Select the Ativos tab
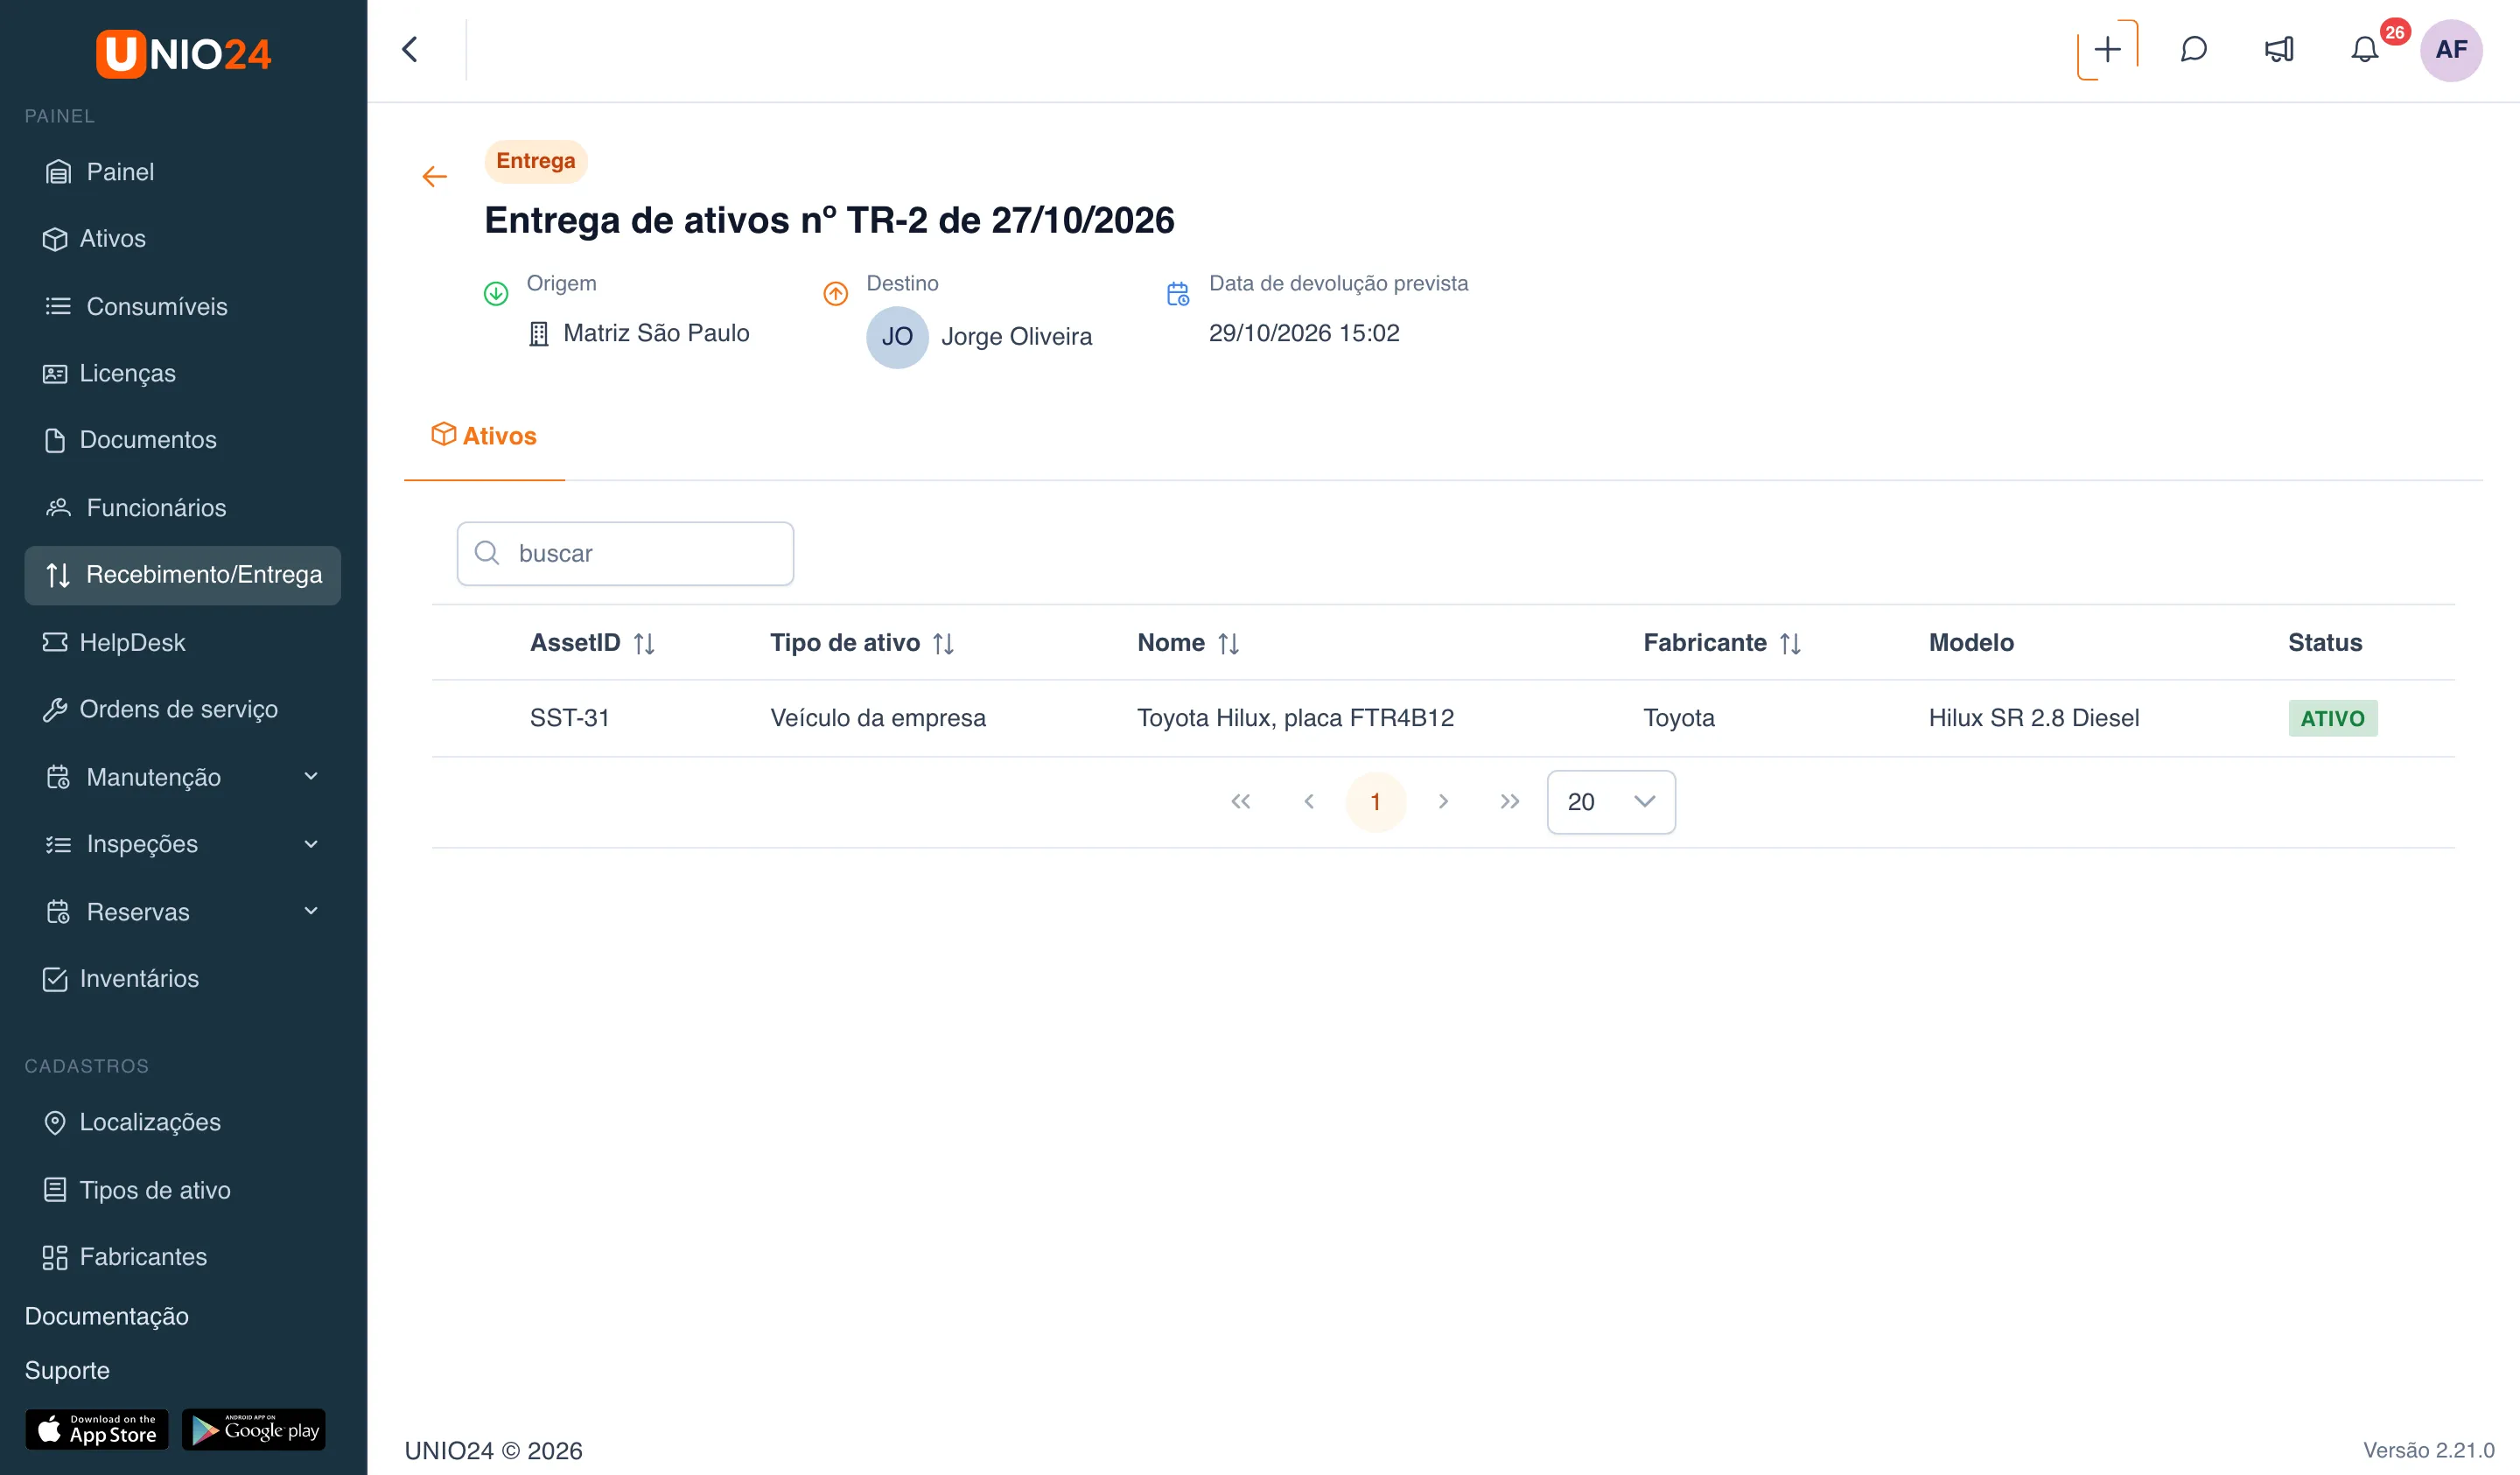Viewport: 2520px width, 1475px height. tap(484, 436)
